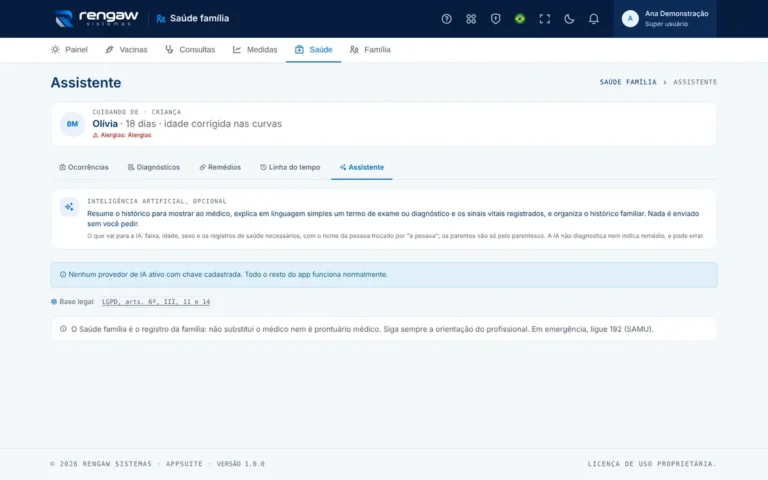Click the LGPD arts. 6º legal link
This screenshot has width=768, height=480.
coord(156,302)
